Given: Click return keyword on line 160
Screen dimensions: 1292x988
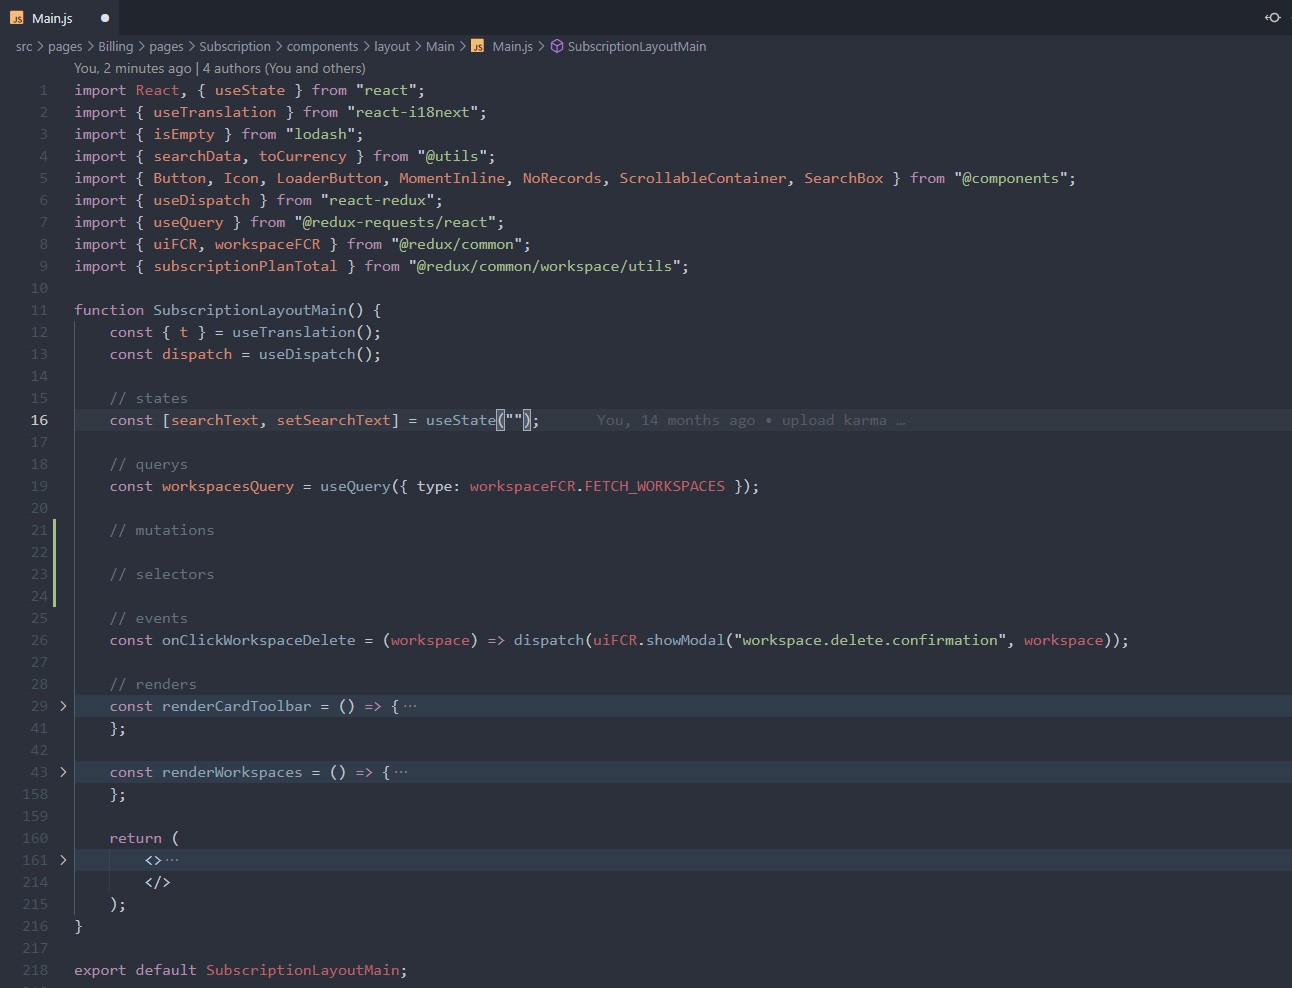Looking at the screenshot, I should click(136, 838).
